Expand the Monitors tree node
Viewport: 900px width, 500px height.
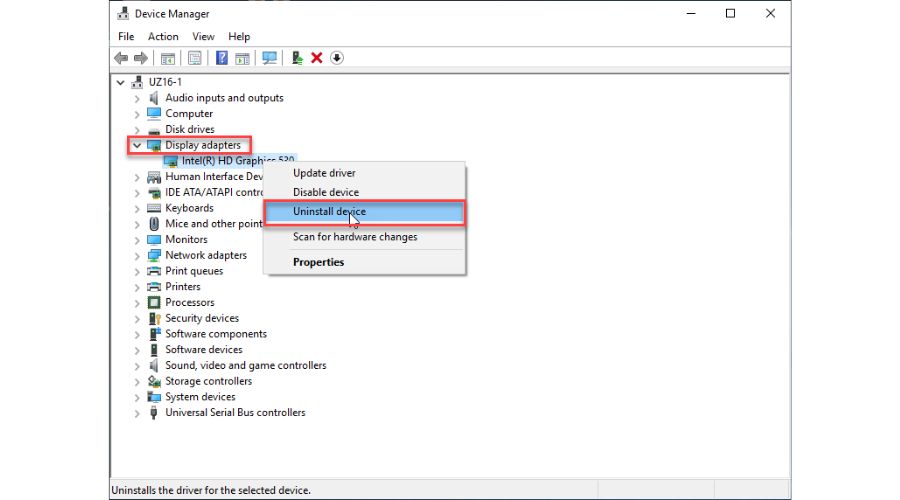[137, 240]
